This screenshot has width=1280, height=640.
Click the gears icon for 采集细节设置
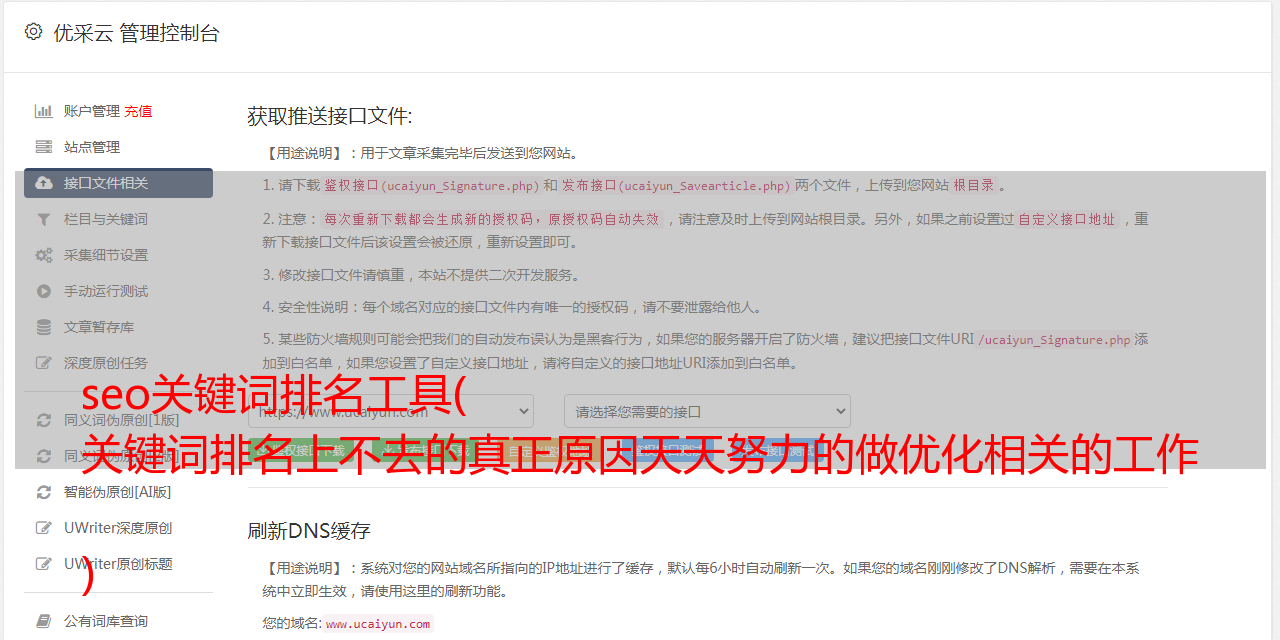tap(44, 255)
